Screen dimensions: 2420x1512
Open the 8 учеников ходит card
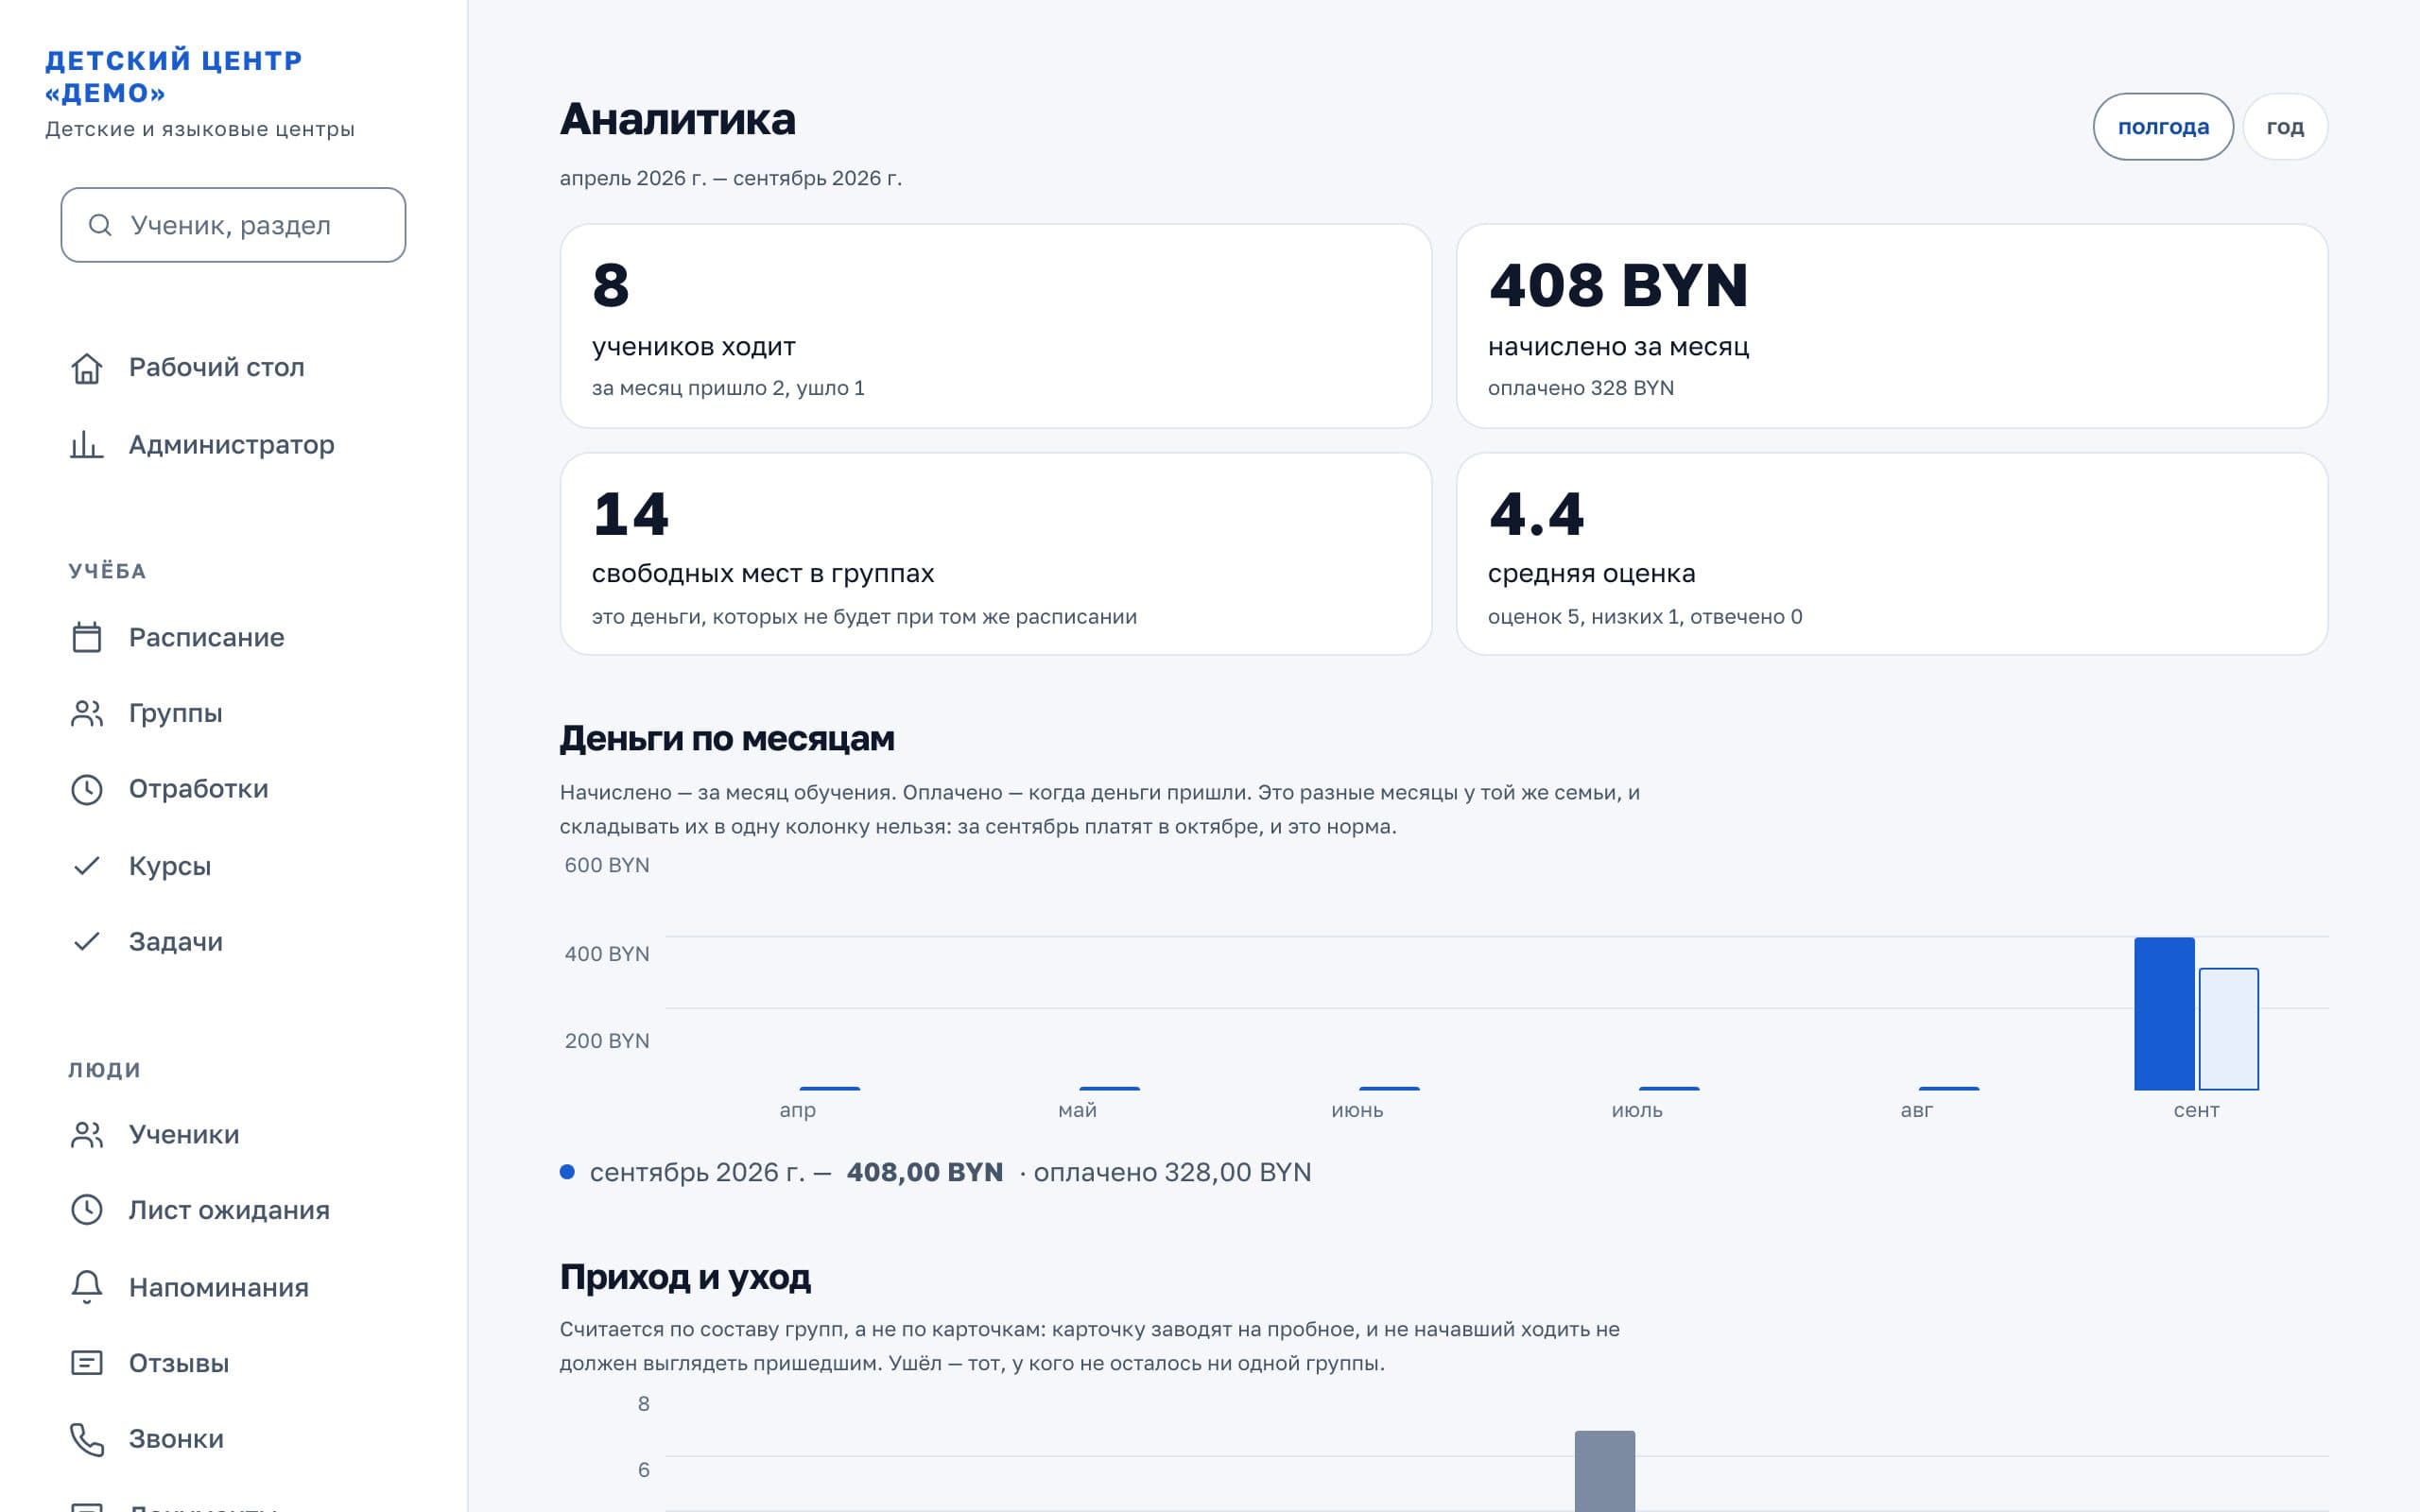(x=996, y=326)
